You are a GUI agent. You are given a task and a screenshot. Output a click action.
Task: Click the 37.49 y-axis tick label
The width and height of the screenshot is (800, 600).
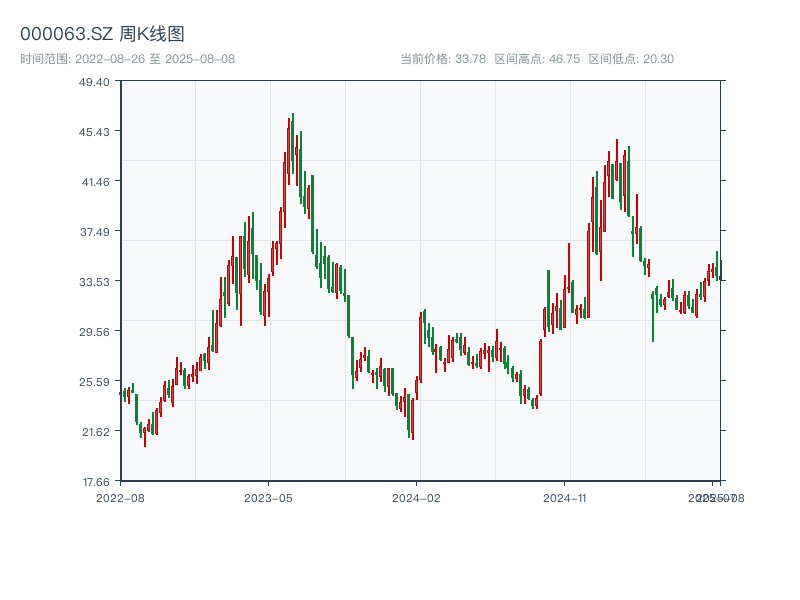[94, 231]
